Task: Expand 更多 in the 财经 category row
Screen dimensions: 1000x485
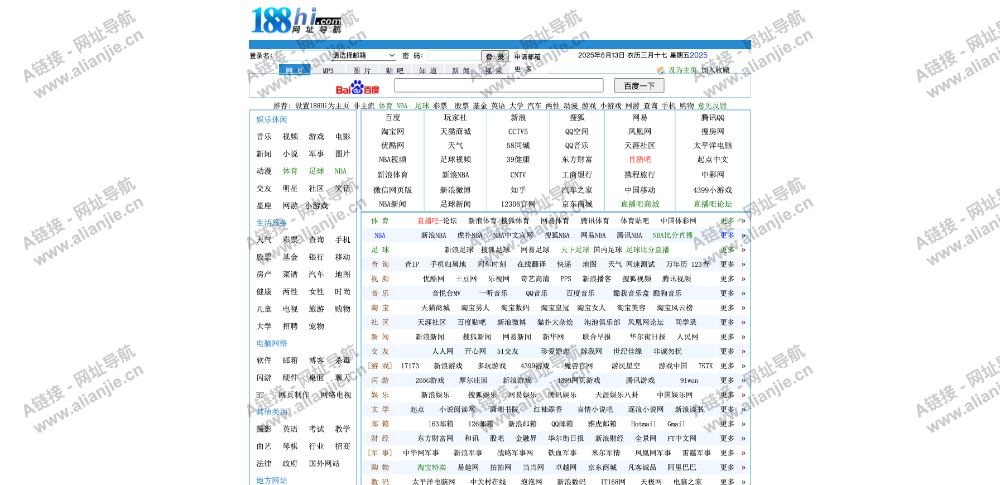Action: pos(727,438)
